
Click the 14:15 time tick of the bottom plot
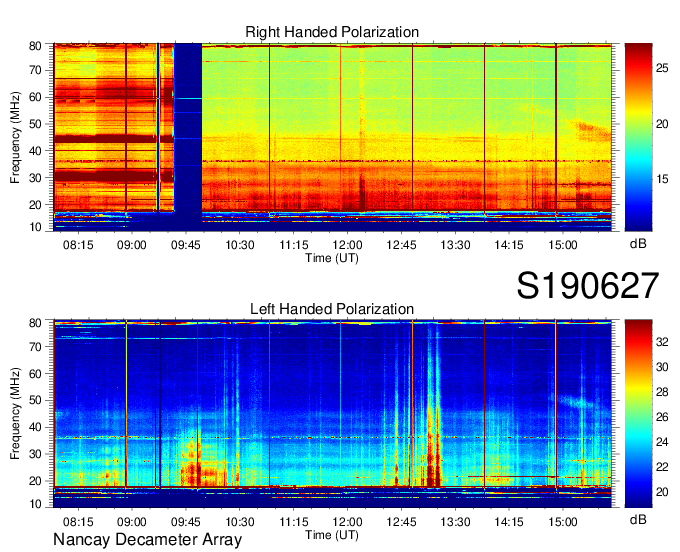[x=509, y=522]
